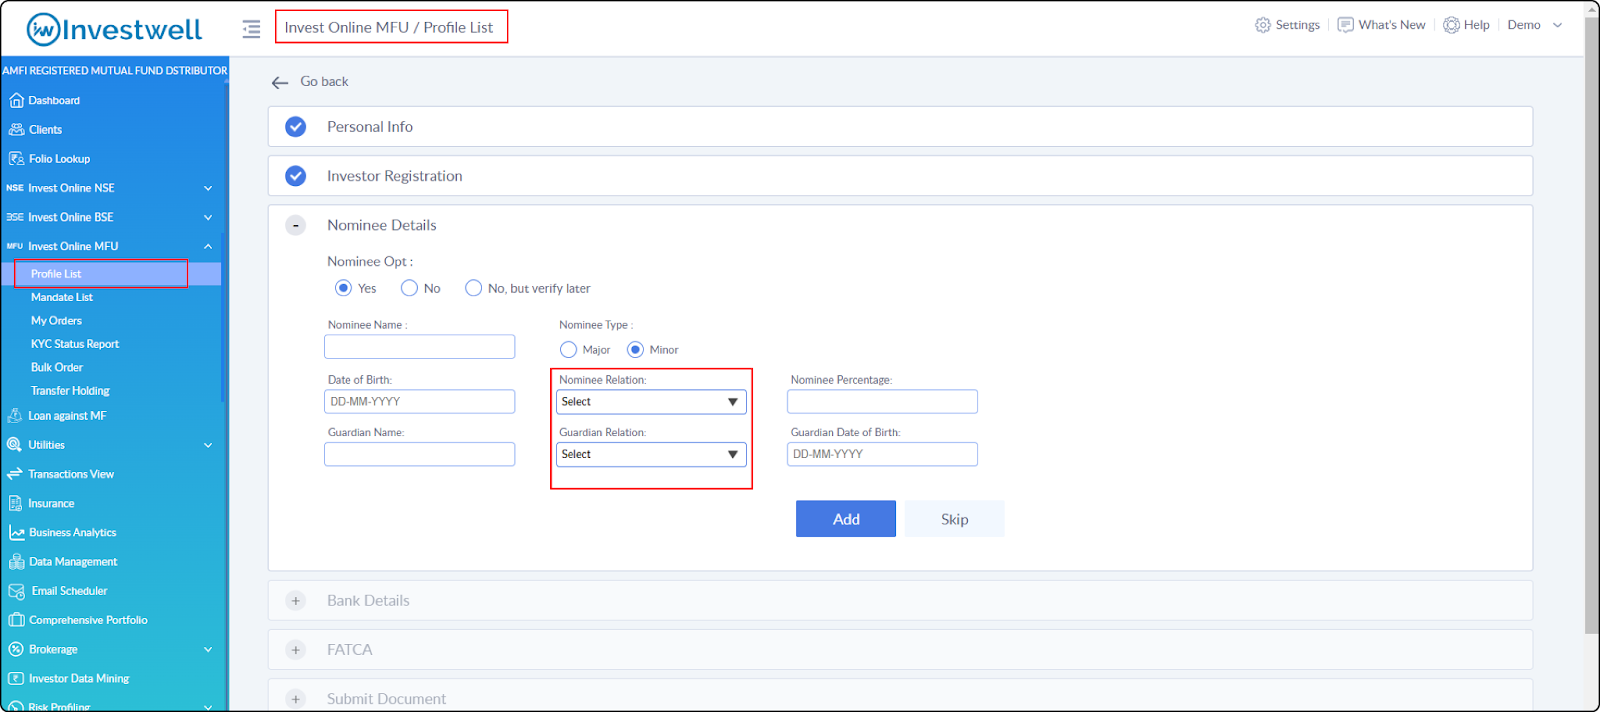Expand Invest Online BSE chevron
The height and width of the screenshot is (712, 1600).
(208, 217)
